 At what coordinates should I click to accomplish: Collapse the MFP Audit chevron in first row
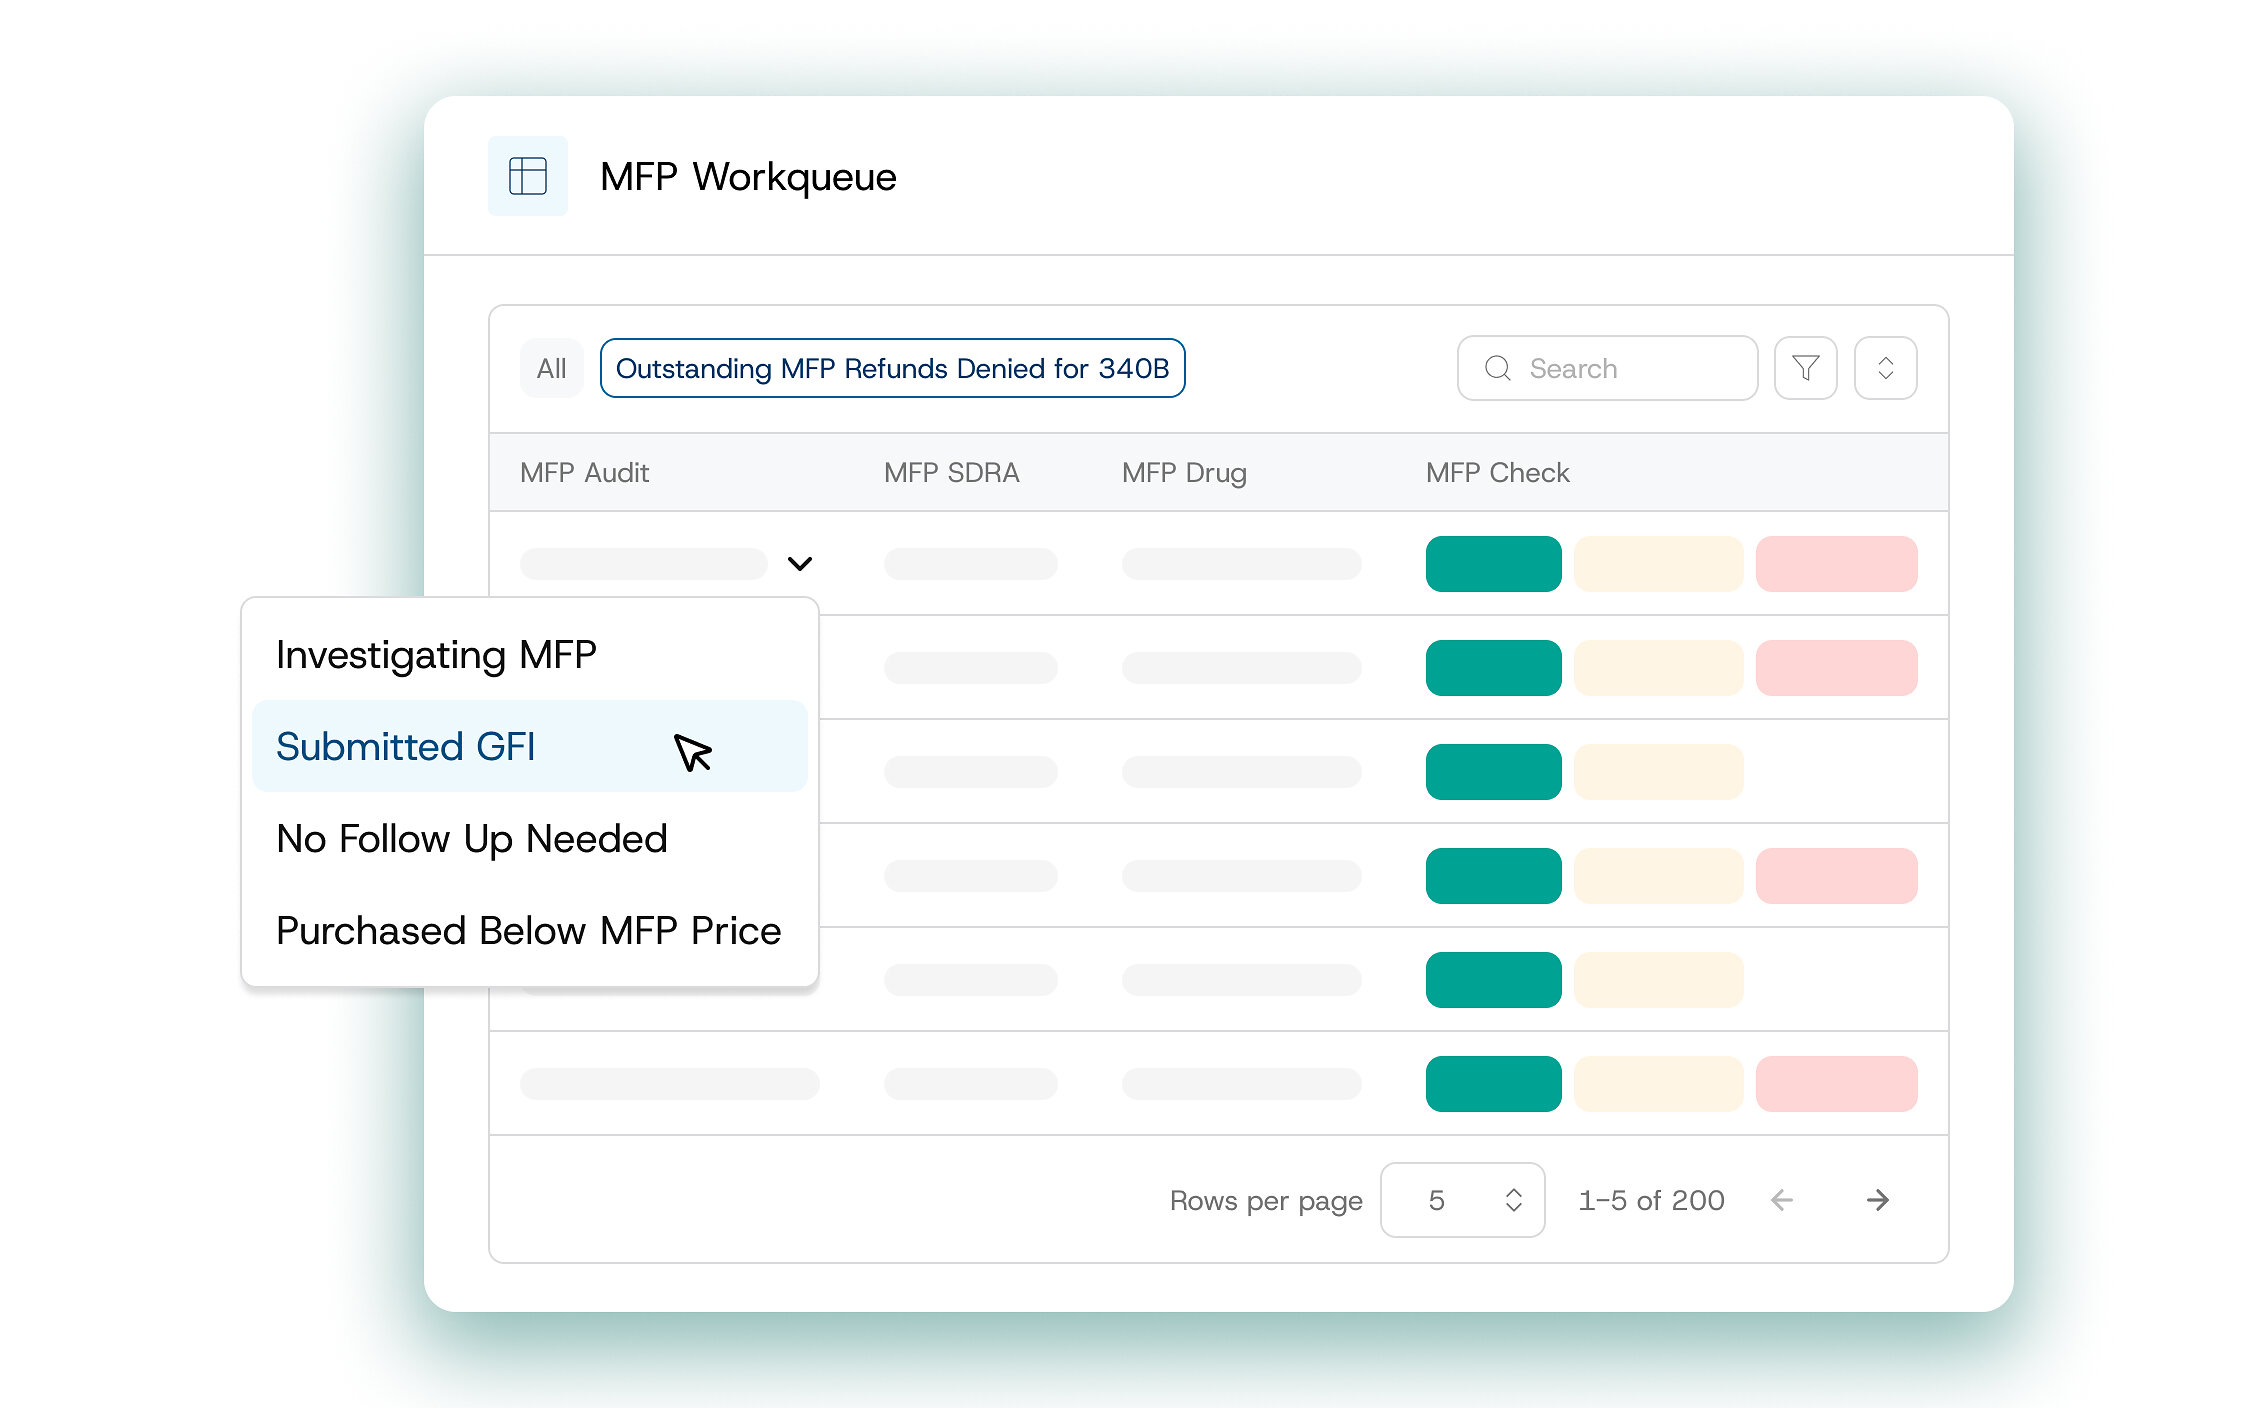[x=799, y=564]
